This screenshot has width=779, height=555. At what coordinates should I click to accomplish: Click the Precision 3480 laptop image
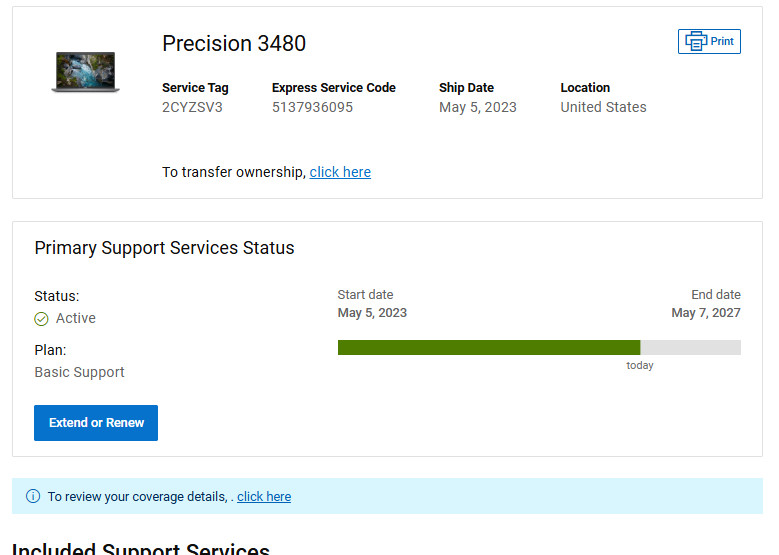click(x=85, y=72)
